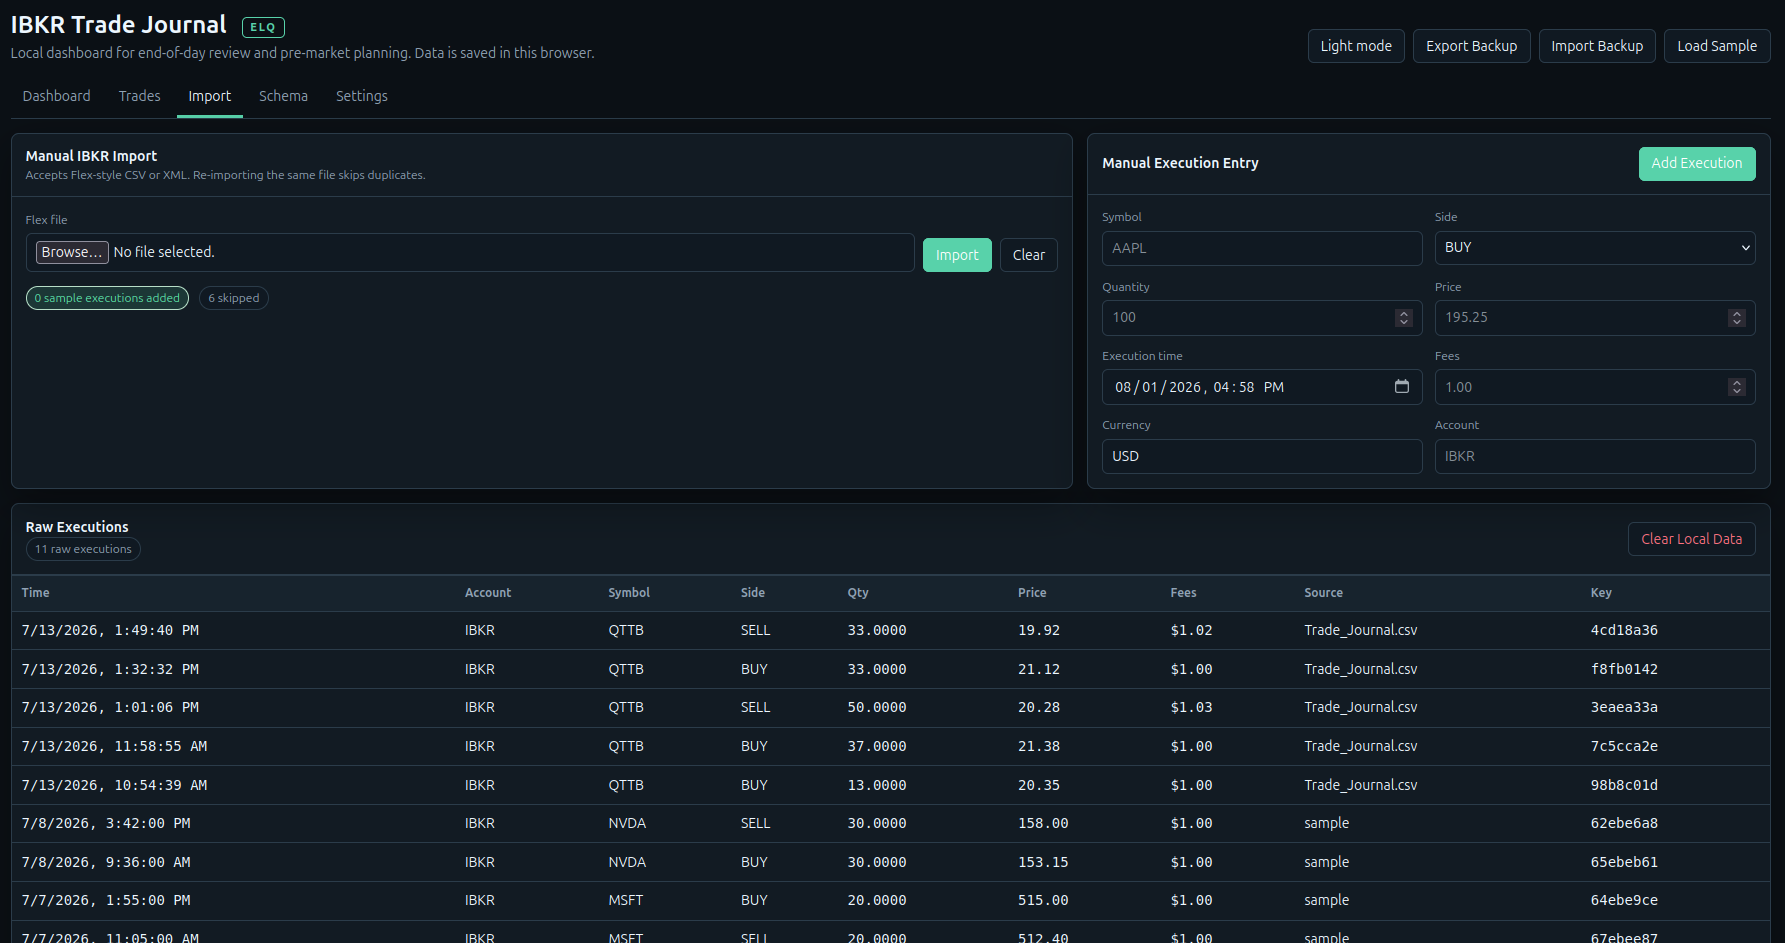The height and width of the screenshot is (943, 1785).
Task: Click the '6 skipped' badge
Action: (x=234, y=298)
